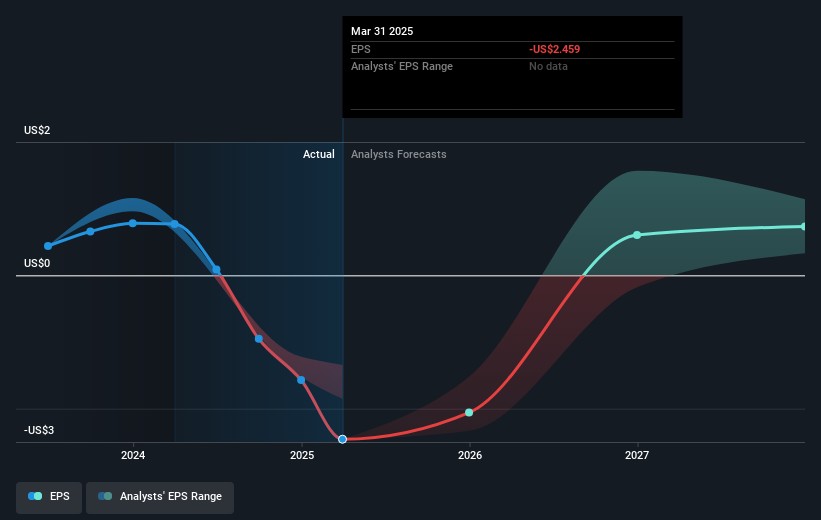Click the "Actual" section label
Viewport: 821px width, 520px height.
tap(319, 155)
